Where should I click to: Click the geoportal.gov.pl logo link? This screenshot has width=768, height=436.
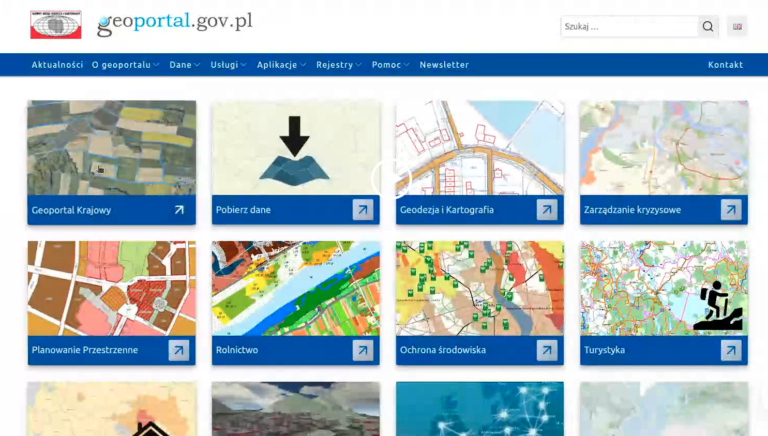(x=175, y=24)
